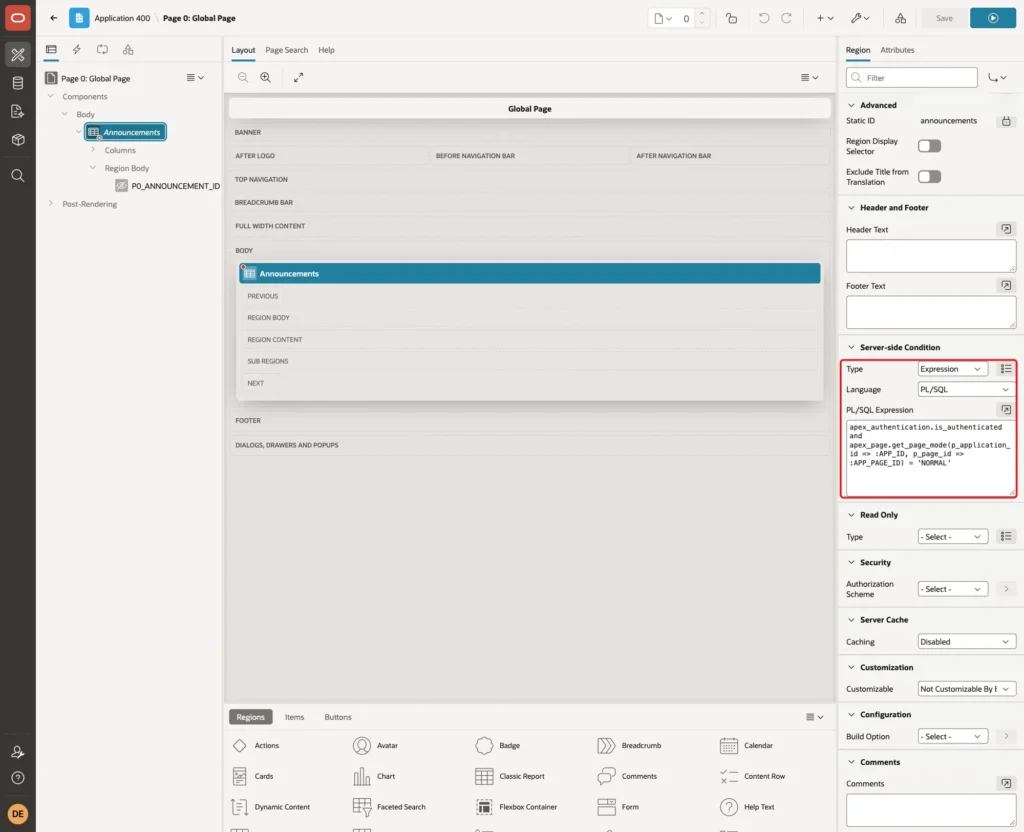
Task: Expand the Columns tree node
Action: coord(93,150)
